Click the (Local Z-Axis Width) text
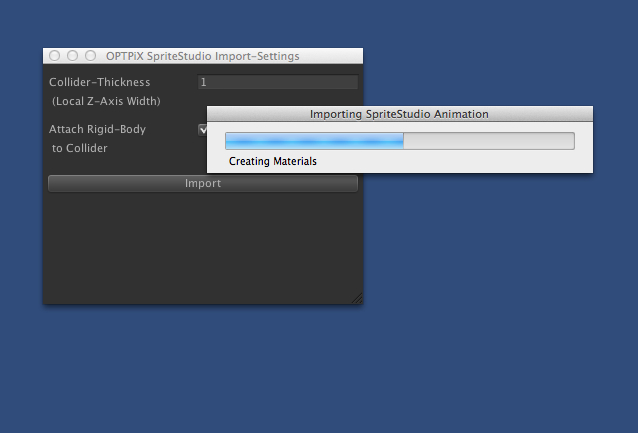This screenshot has height=433, width=638. pos(106,101)
